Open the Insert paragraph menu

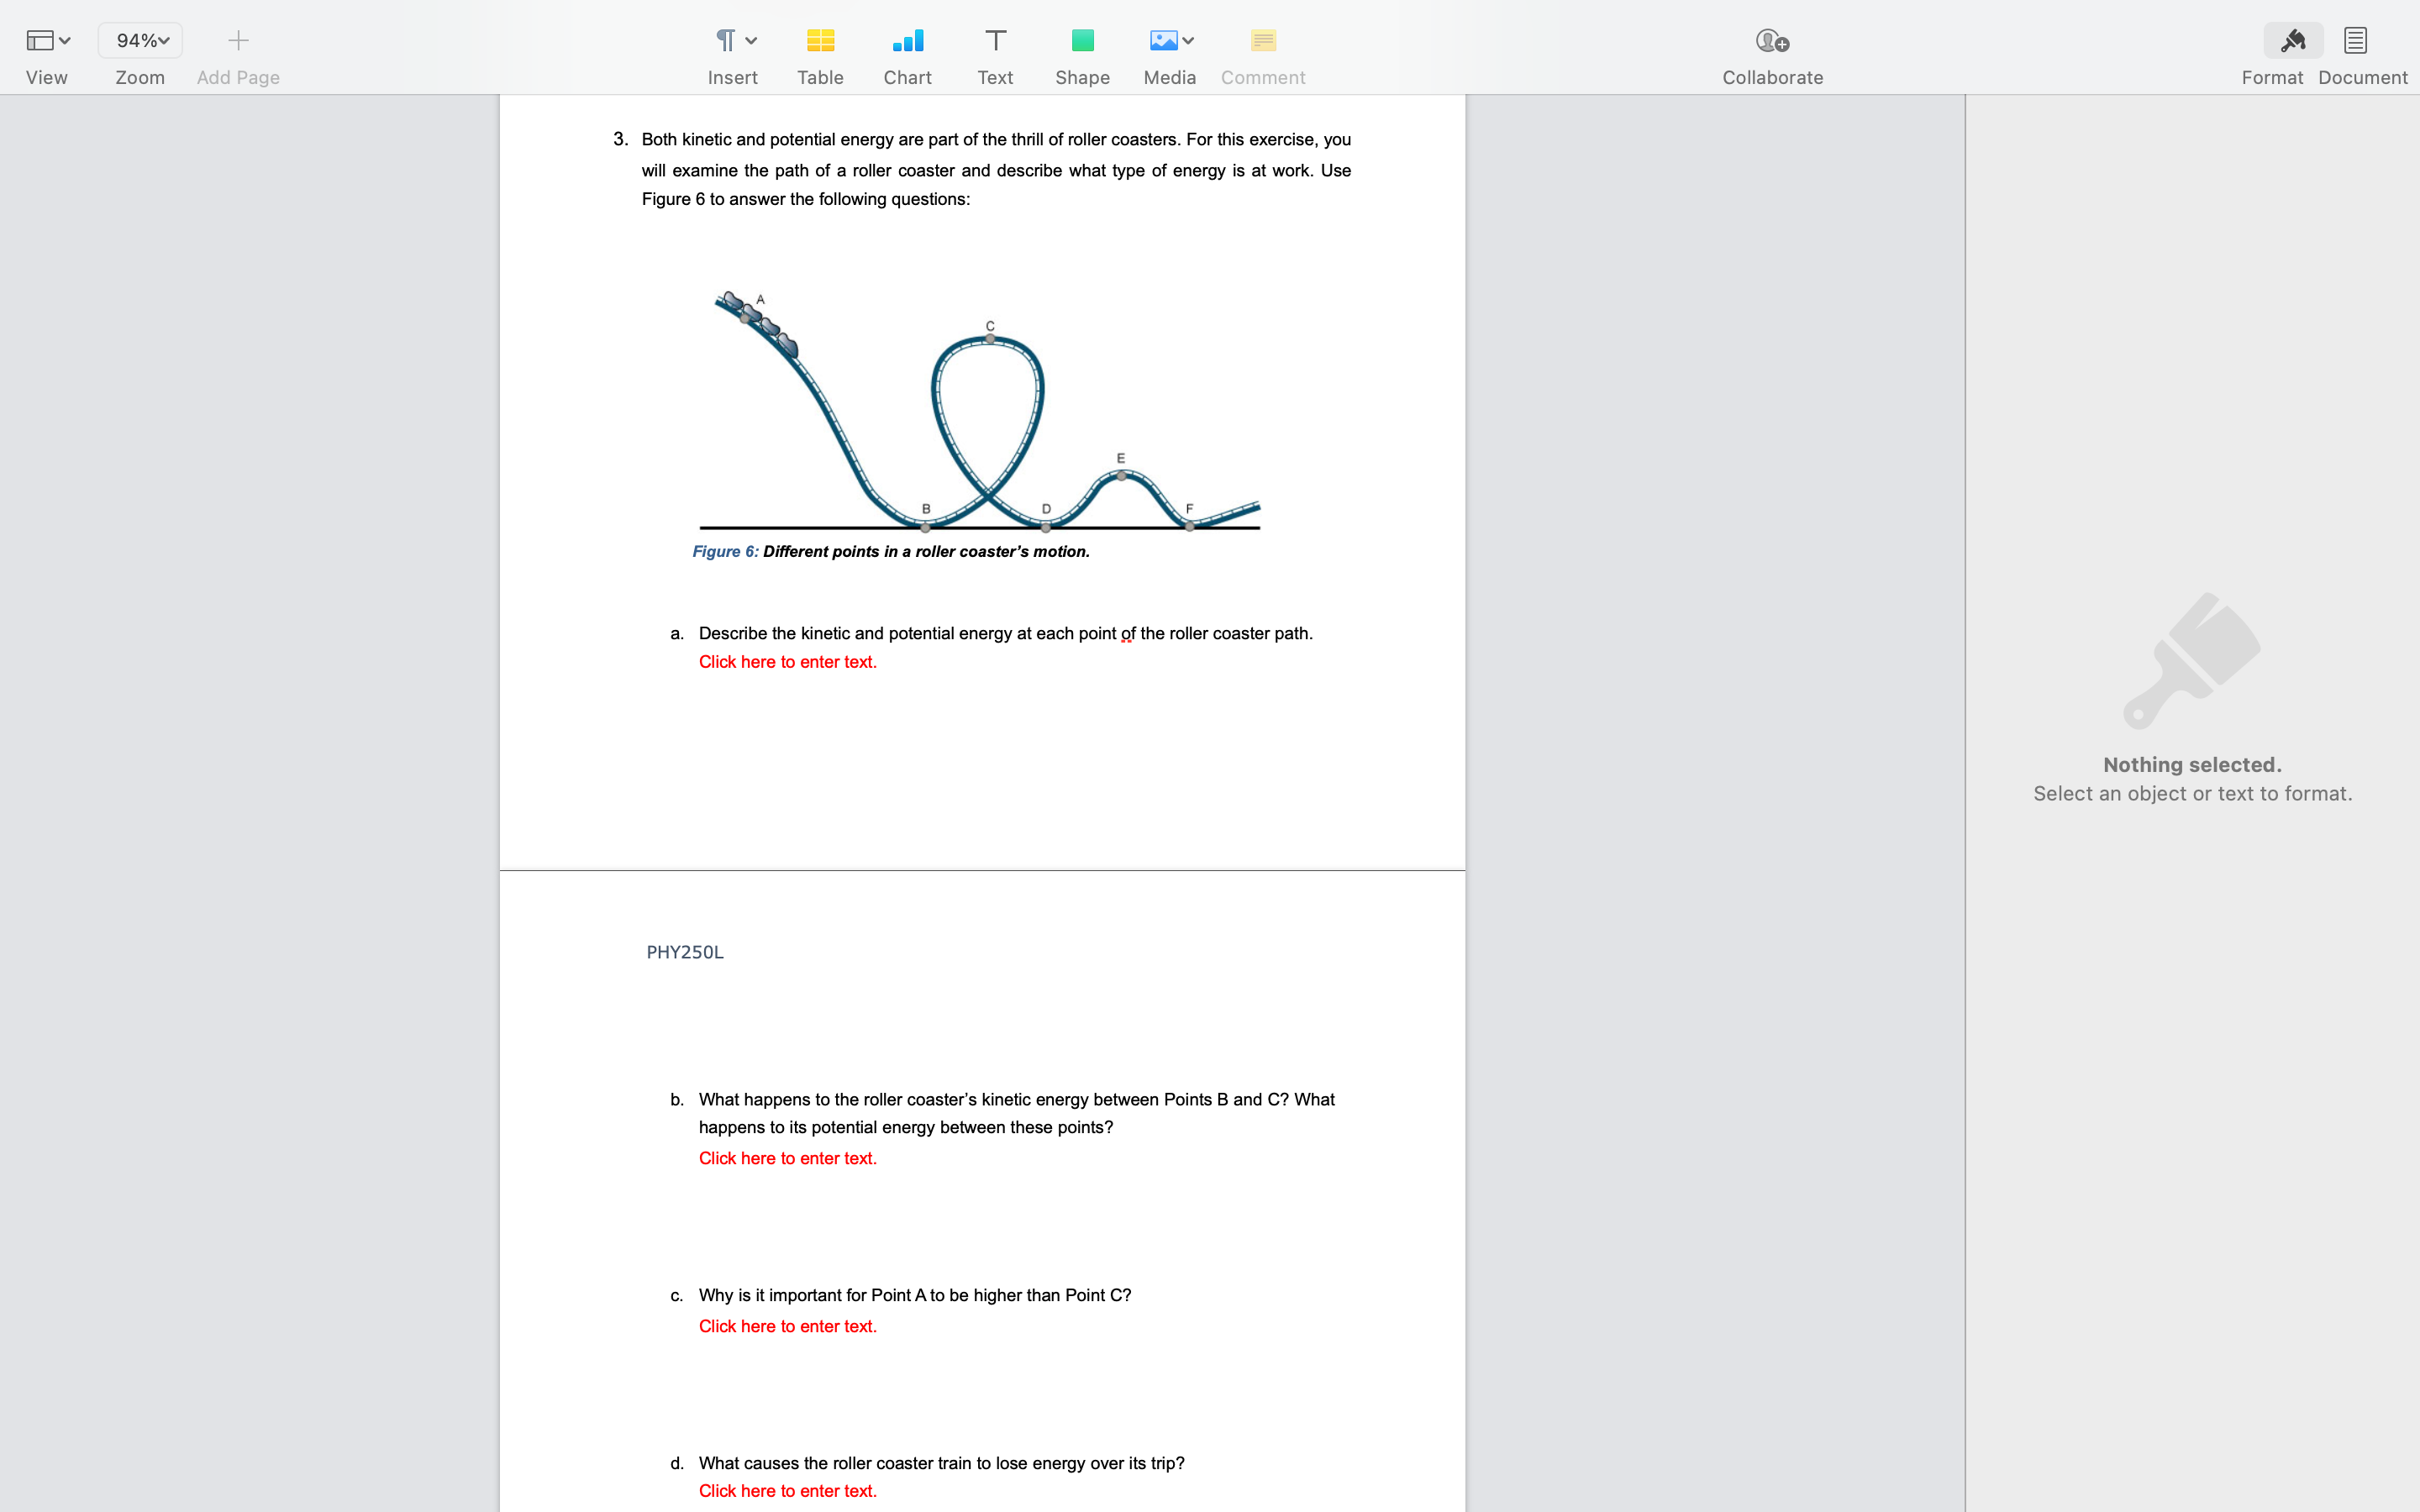(x=733, y=41)
